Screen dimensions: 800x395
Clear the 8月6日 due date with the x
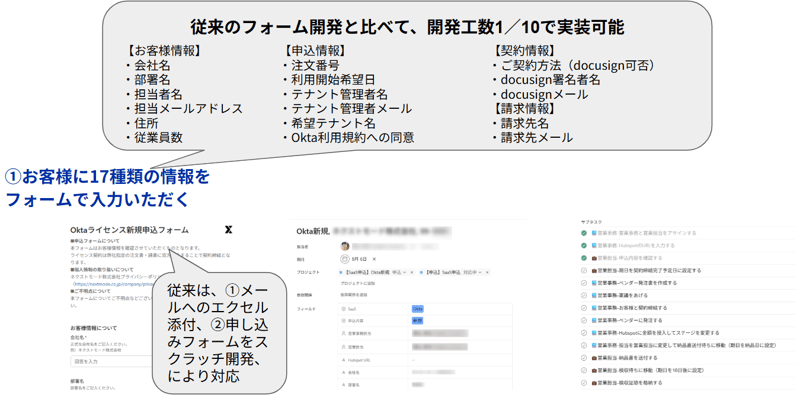tap(373, 259)
